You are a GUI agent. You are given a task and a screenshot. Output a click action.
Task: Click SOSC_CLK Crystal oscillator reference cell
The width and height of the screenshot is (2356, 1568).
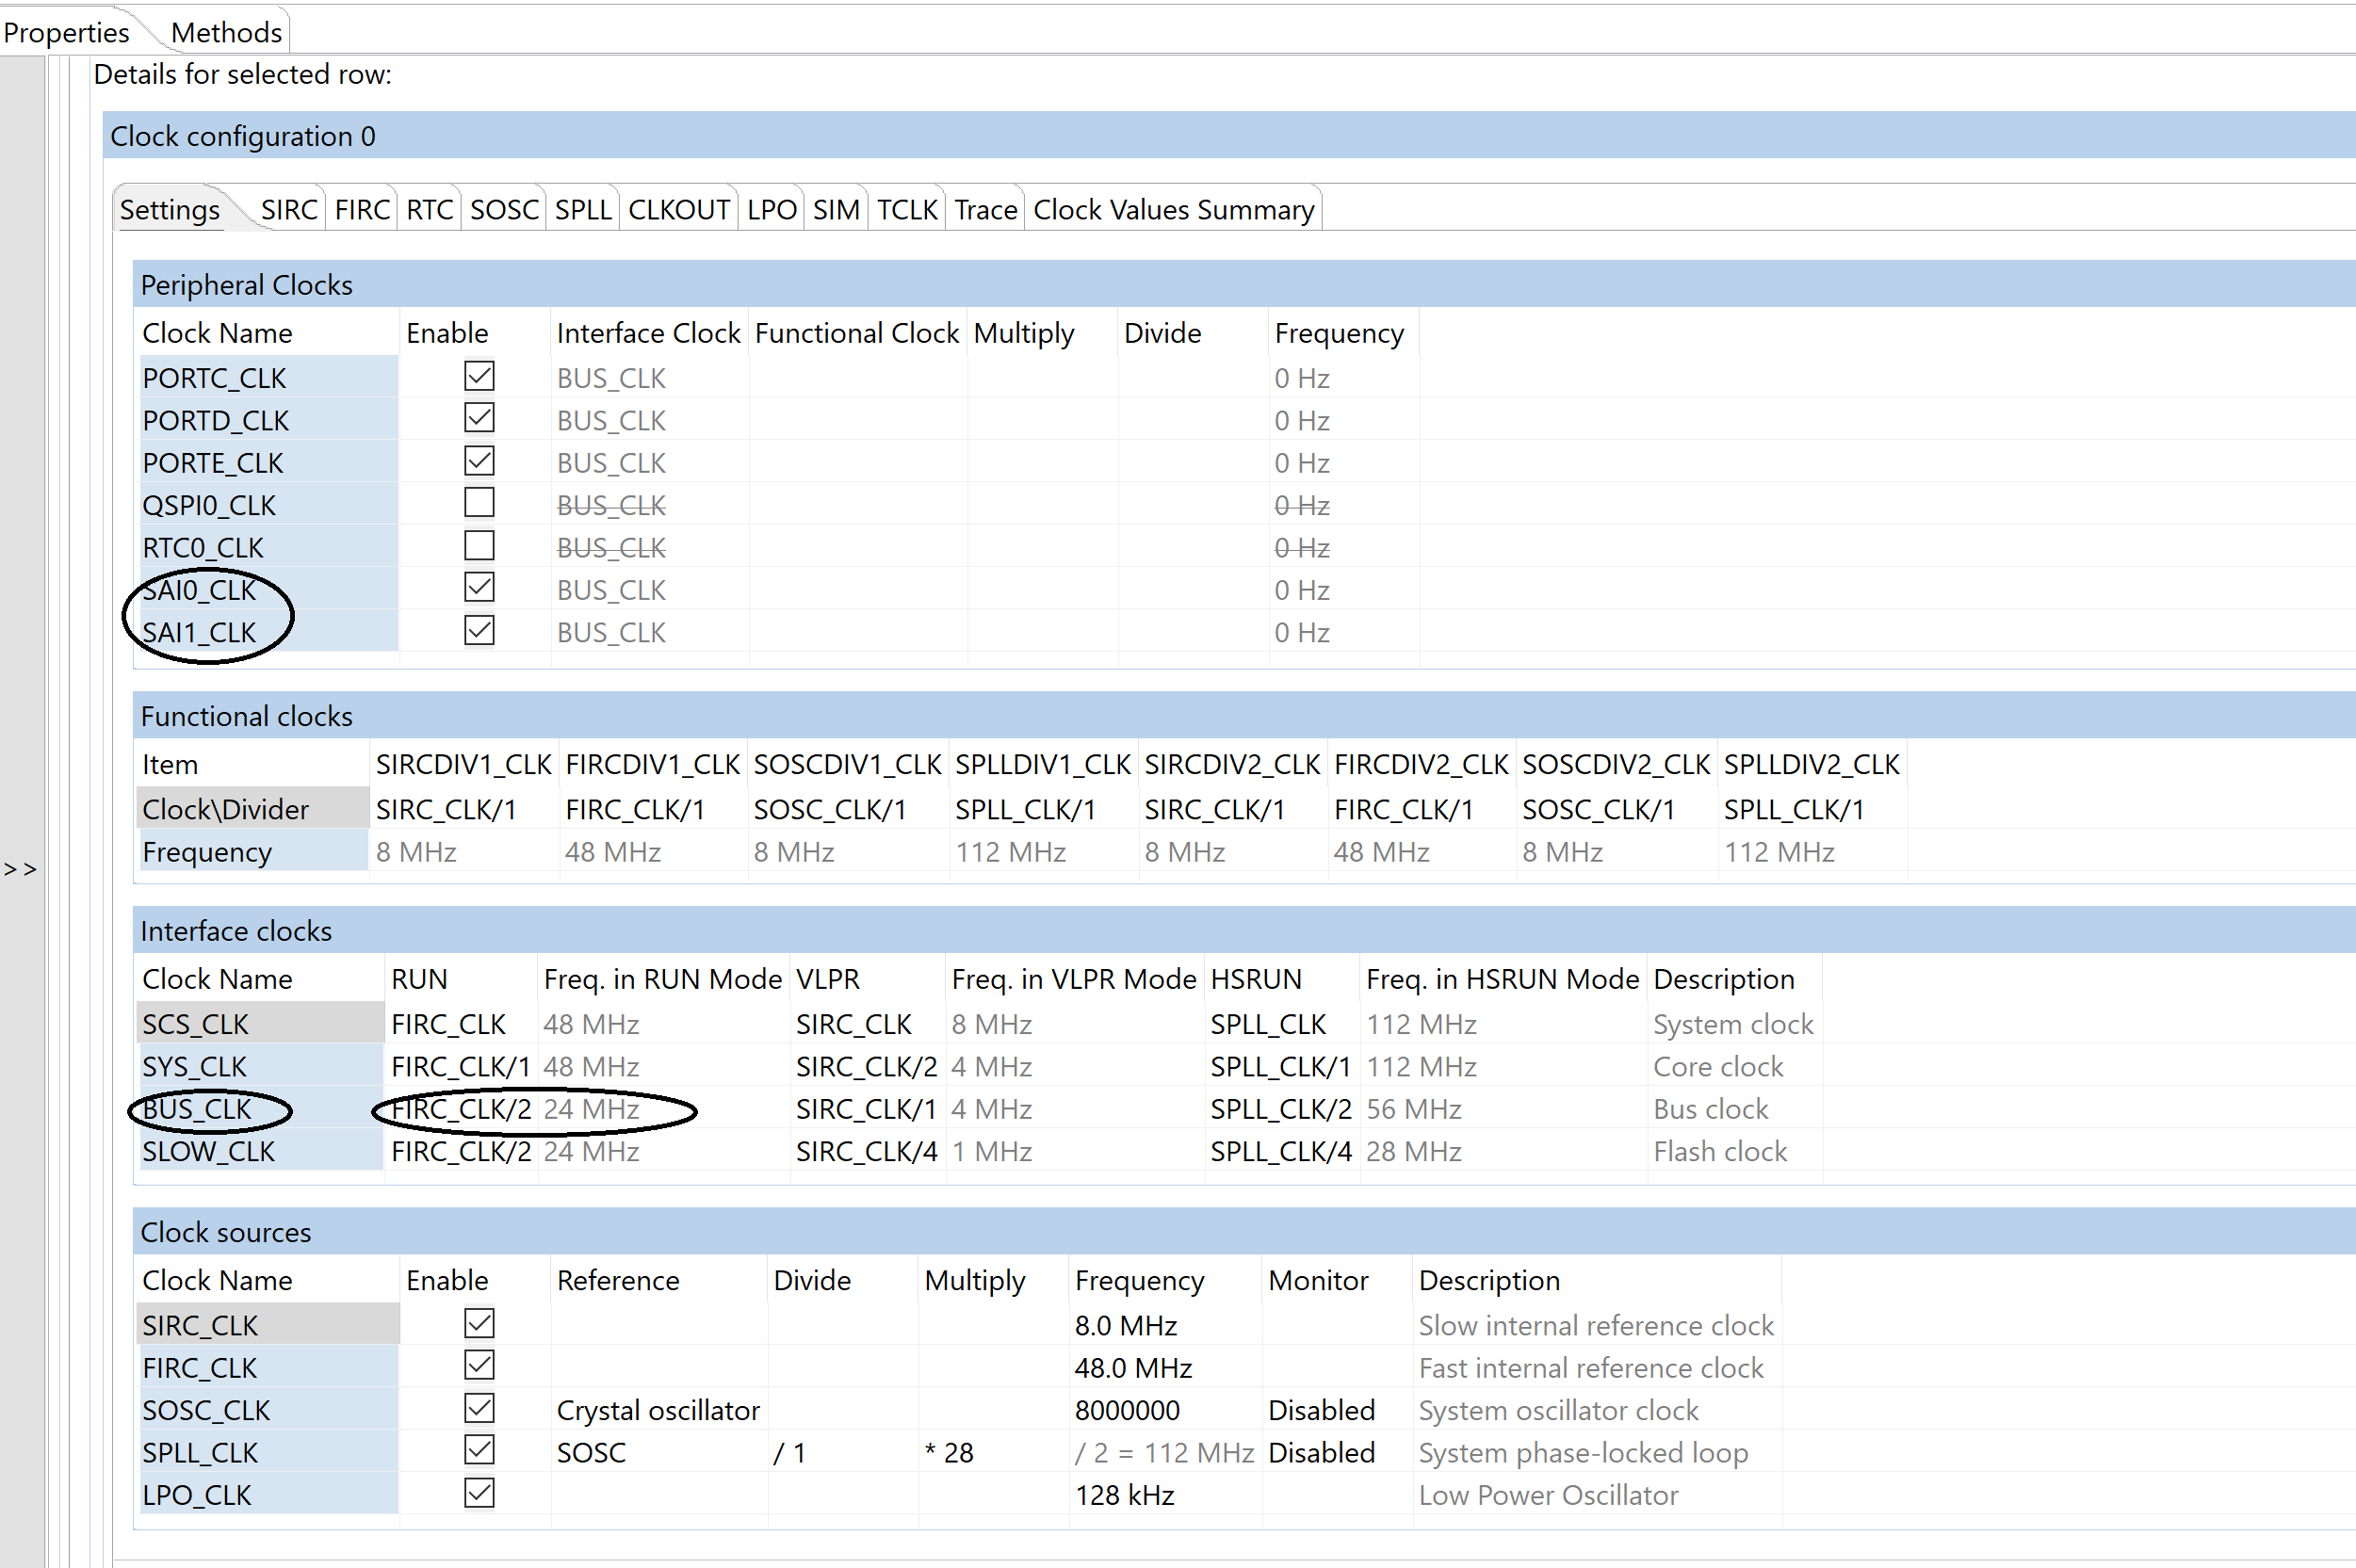pyautogui.click(x=657, y=1410)
